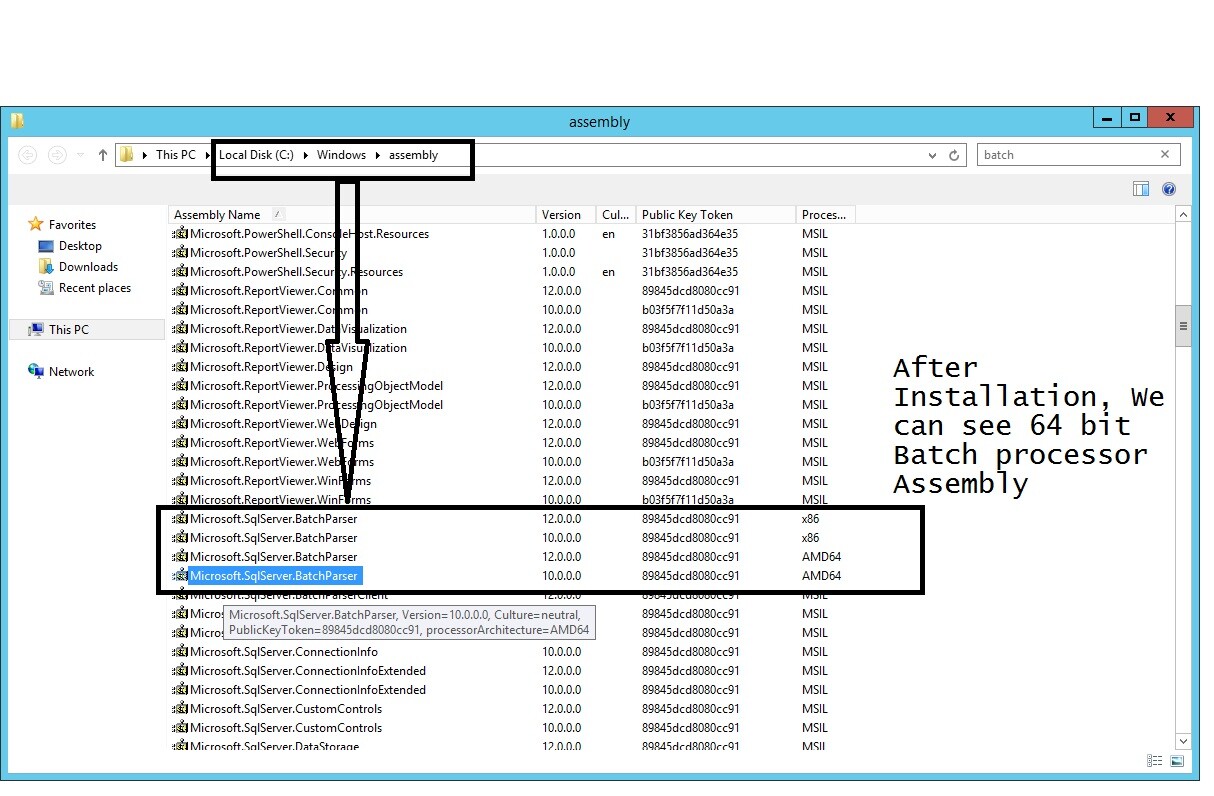Click the Network icon in sidebar

click(x=36, y=371)
